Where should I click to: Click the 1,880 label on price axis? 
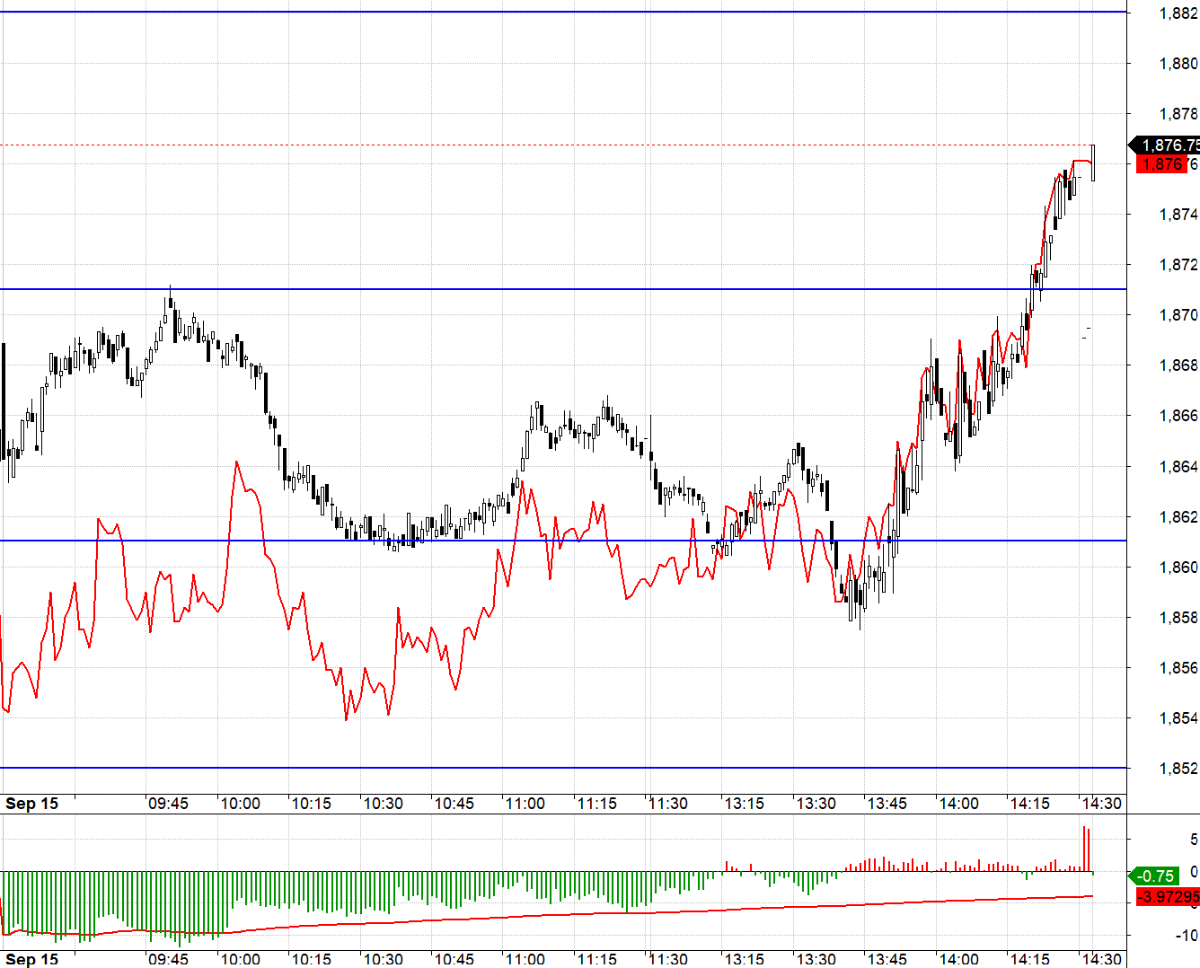[x=1176, y=63]
